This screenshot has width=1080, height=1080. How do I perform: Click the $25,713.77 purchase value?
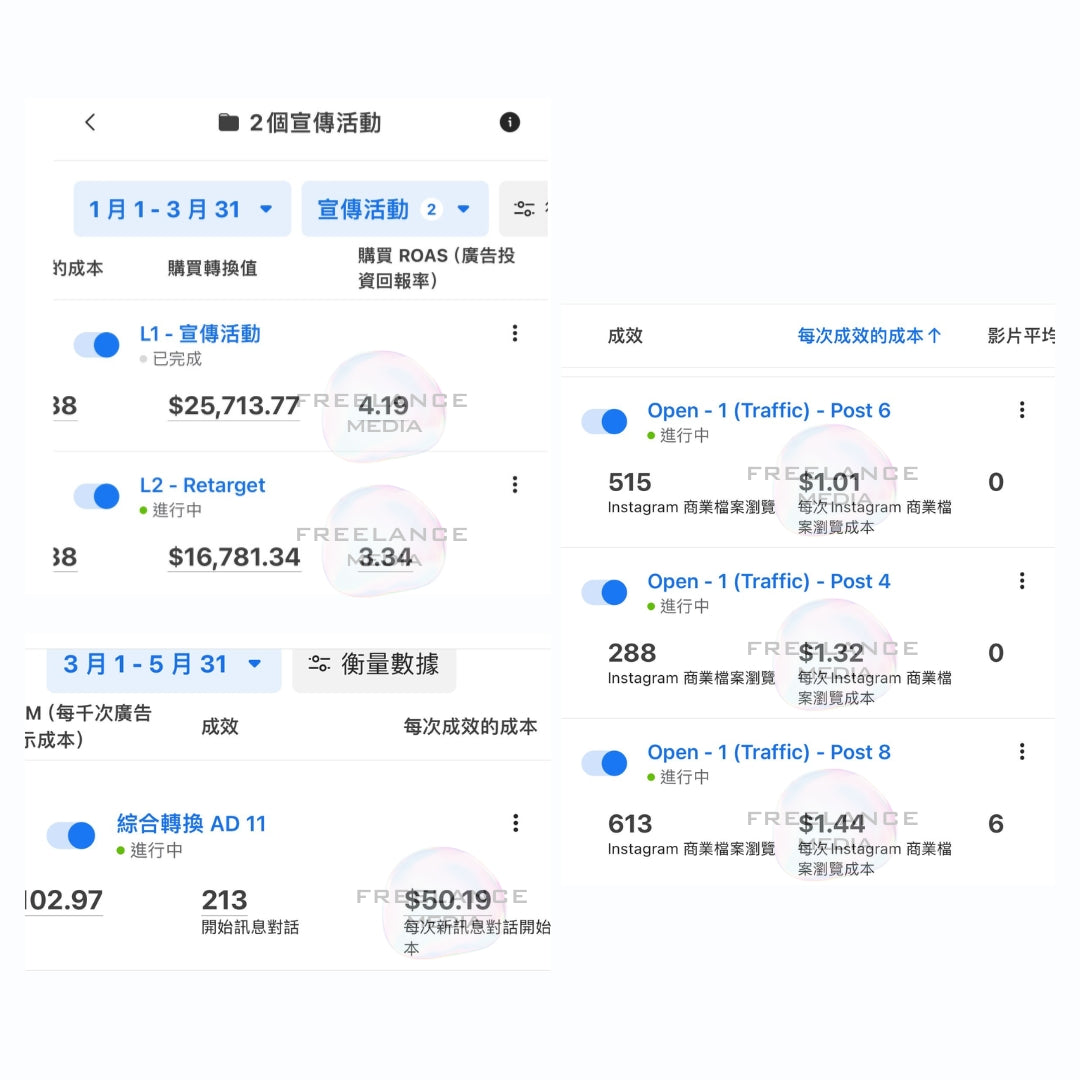(x=234, y=406)
